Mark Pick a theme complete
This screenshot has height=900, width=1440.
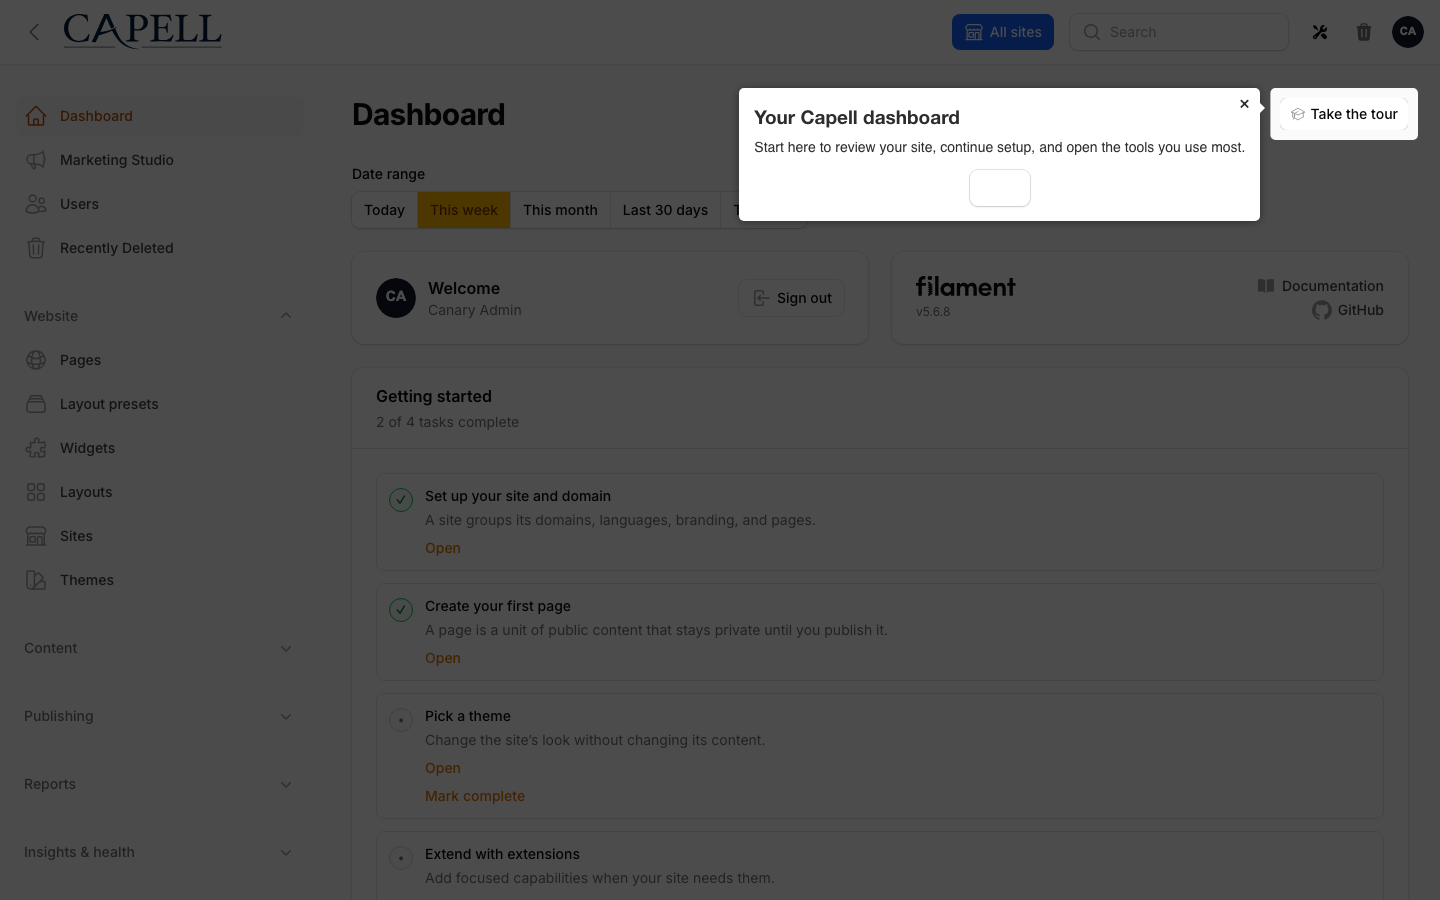(475, 796)
